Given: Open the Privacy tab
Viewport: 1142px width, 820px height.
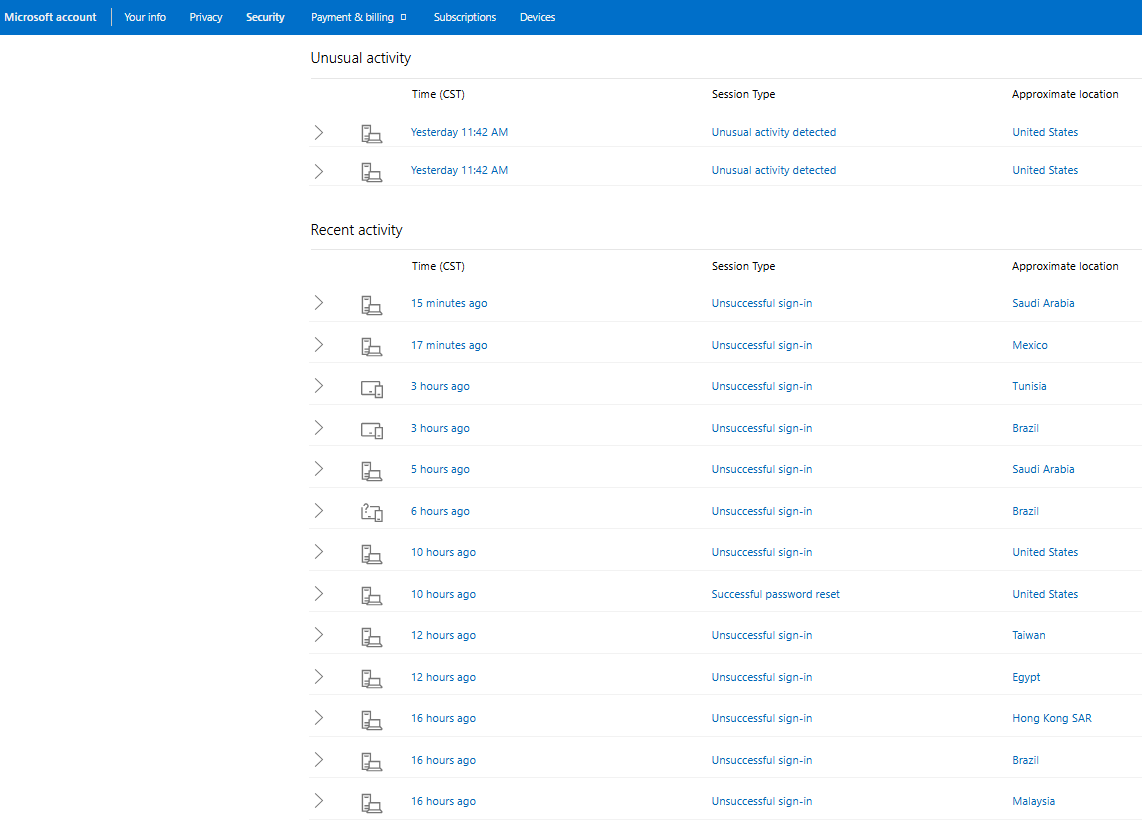Looking at the screenshot, I should pos(206,17).
